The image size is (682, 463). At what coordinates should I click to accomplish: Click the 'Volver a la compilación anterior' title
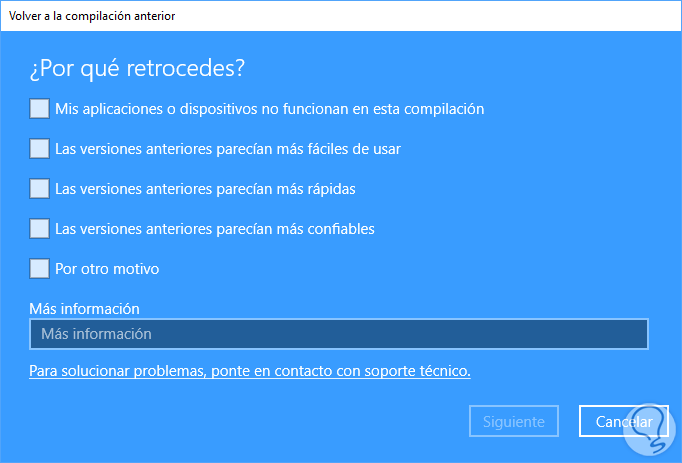click(90, 16)
